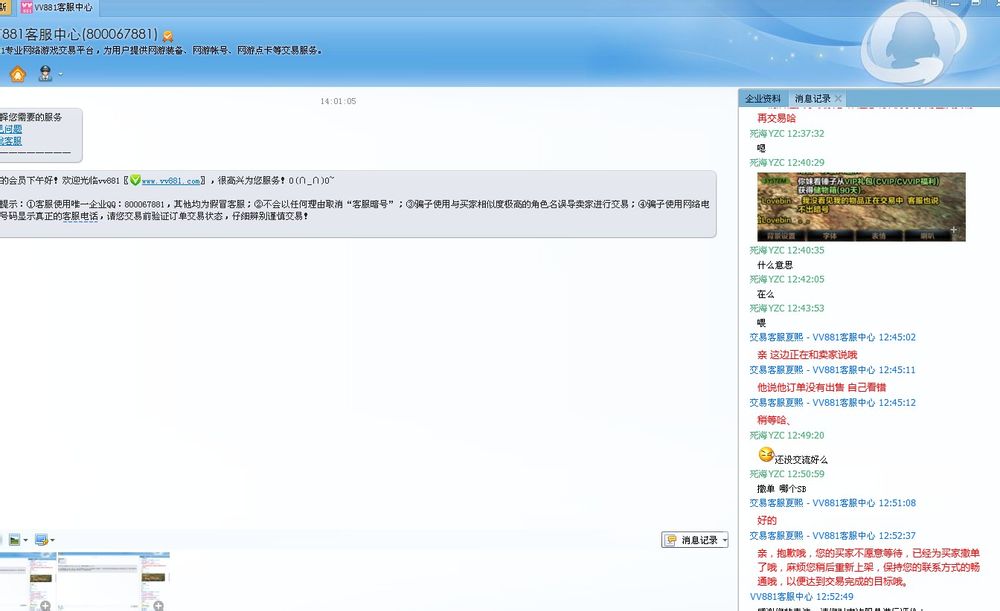Click the red message 好的
Viewport: 1000px width, 611px height.
(x=767, y=520)
